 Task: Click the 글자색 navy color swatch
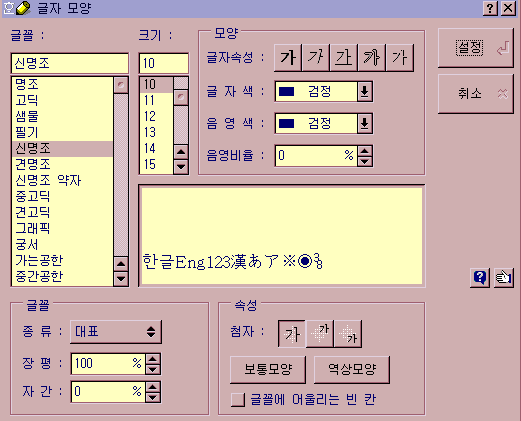coord(286,91)
